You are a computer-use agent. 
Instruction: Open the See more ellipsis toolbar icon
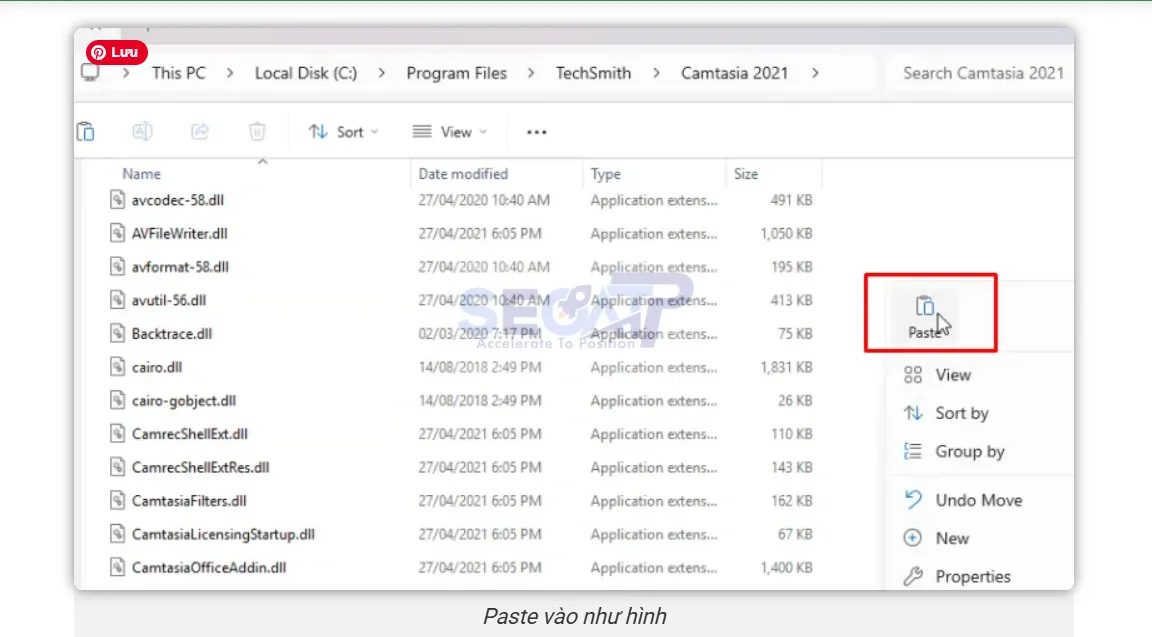(536, 131)
